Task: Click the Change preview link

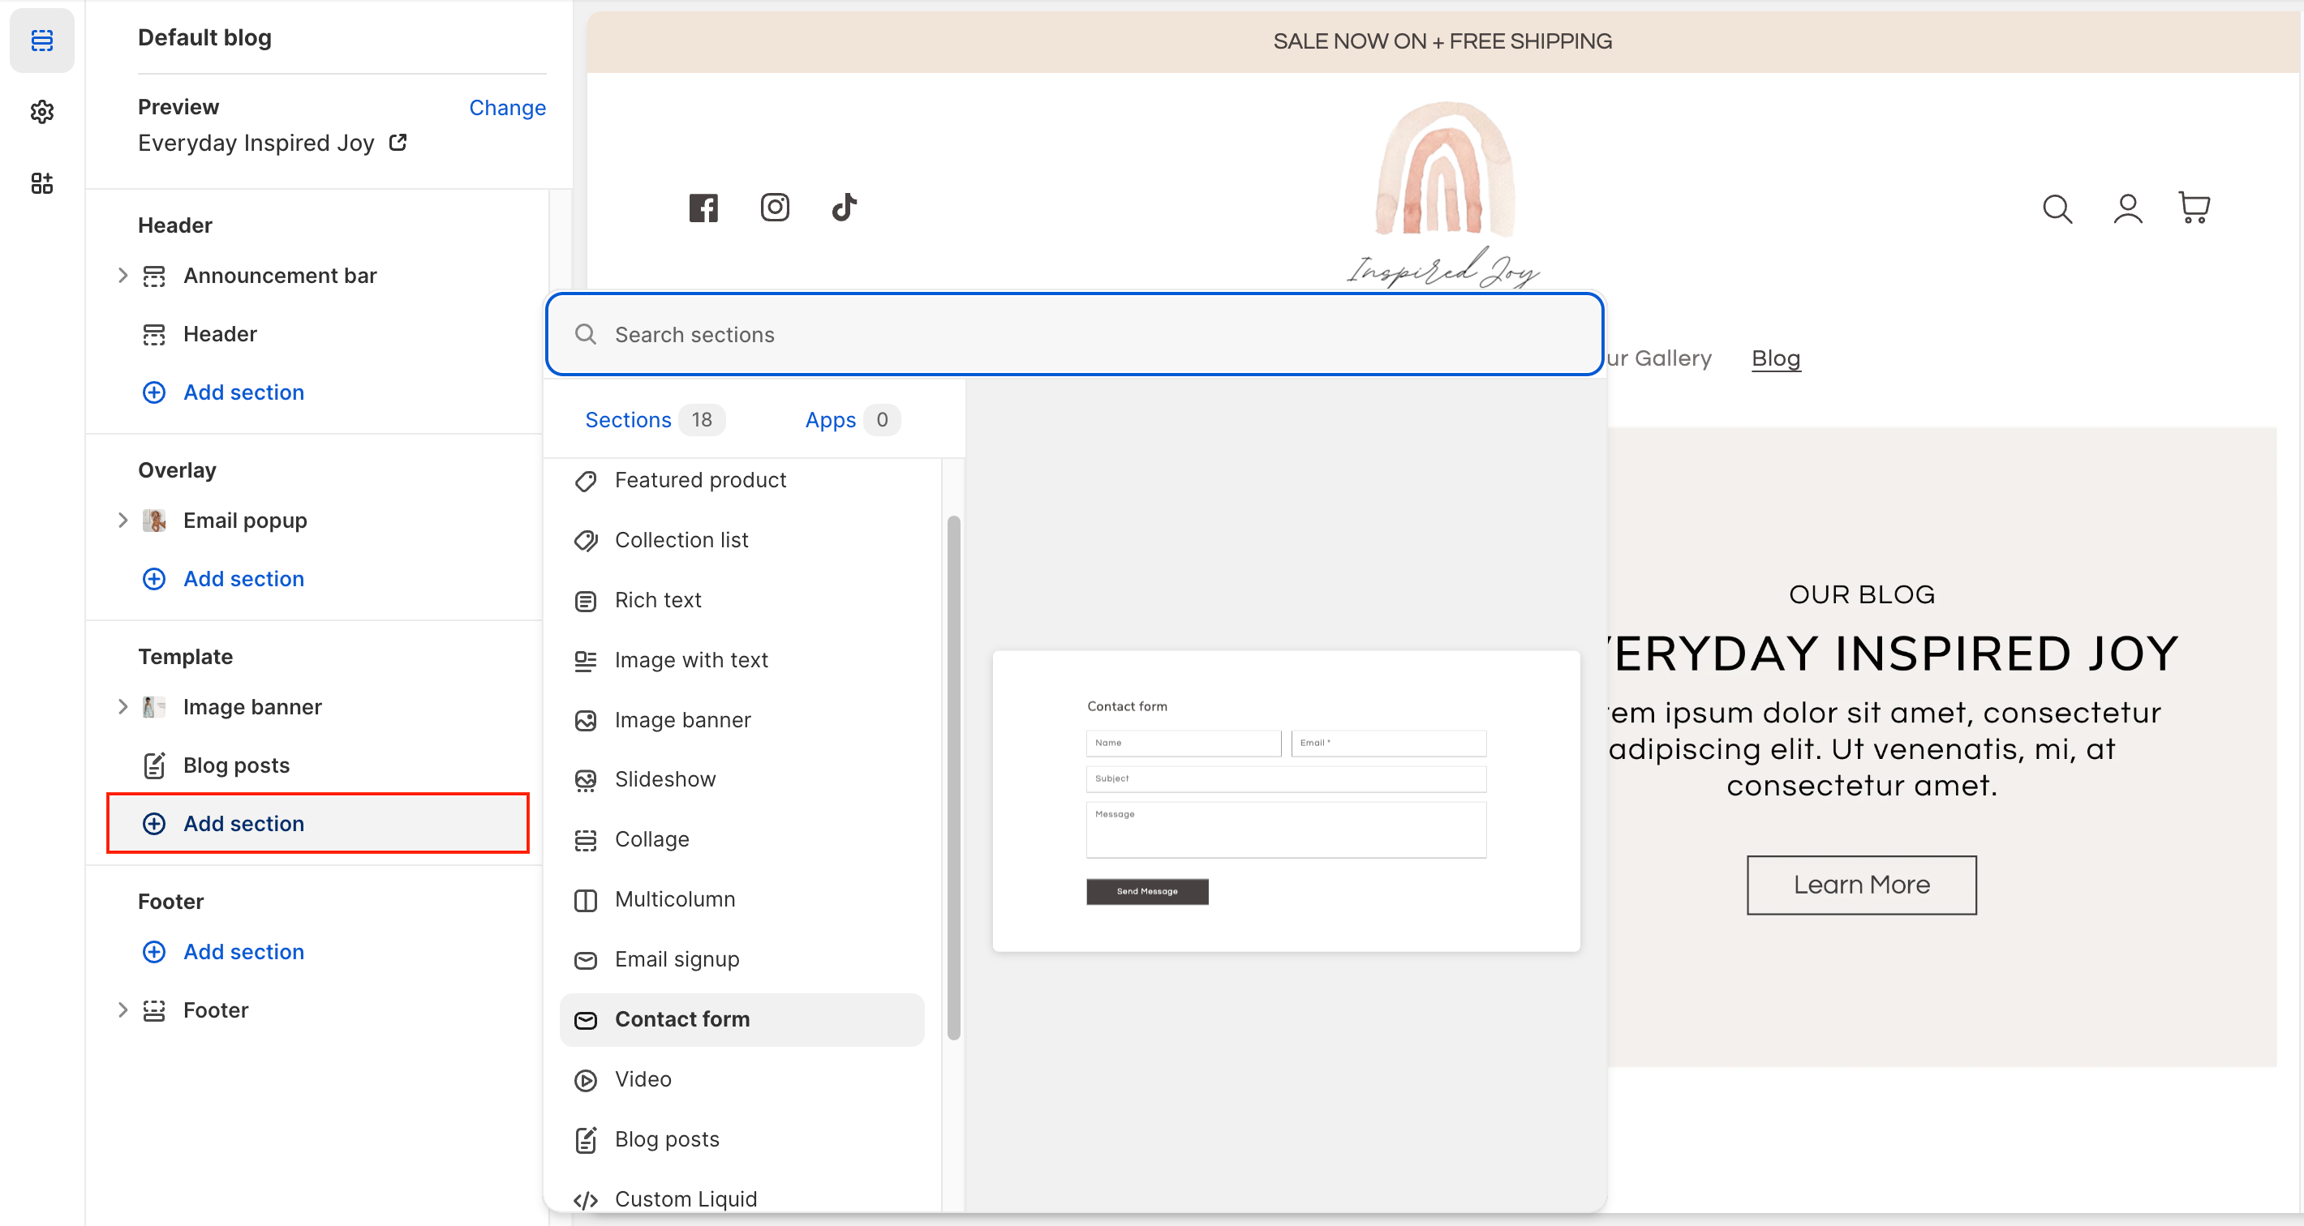Action: coord(507,107)
